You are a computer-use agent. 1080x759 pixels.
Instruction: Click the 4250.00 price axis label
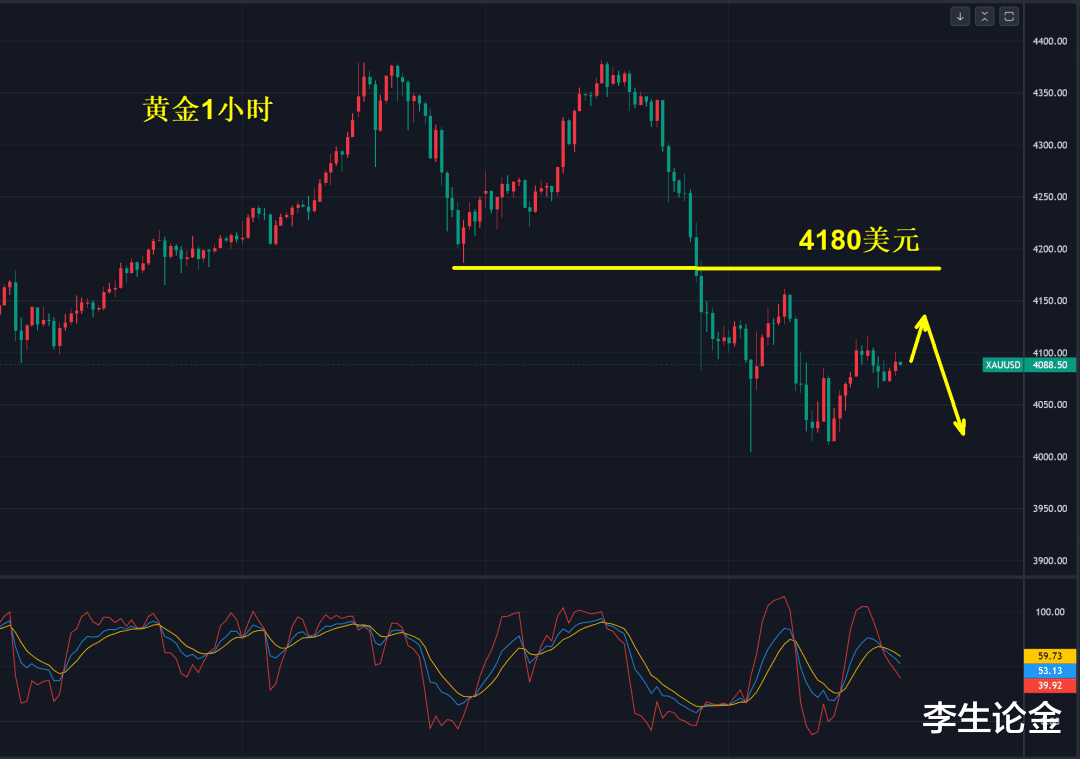[x=1050, y=197]
